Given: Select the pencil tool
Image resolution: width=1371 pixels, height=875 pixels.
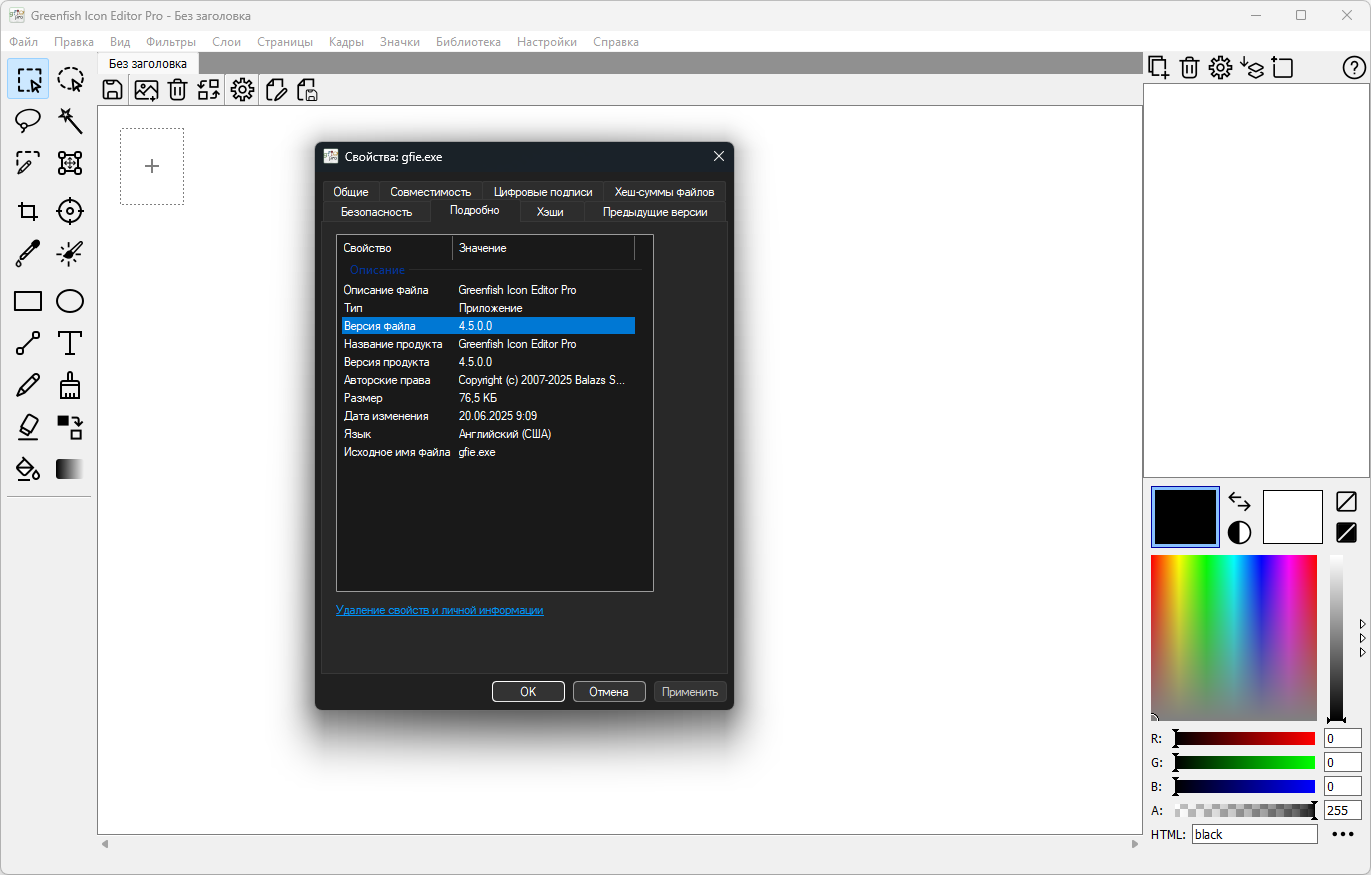Looking at the screenshot, I should click(x=28, y=385).
